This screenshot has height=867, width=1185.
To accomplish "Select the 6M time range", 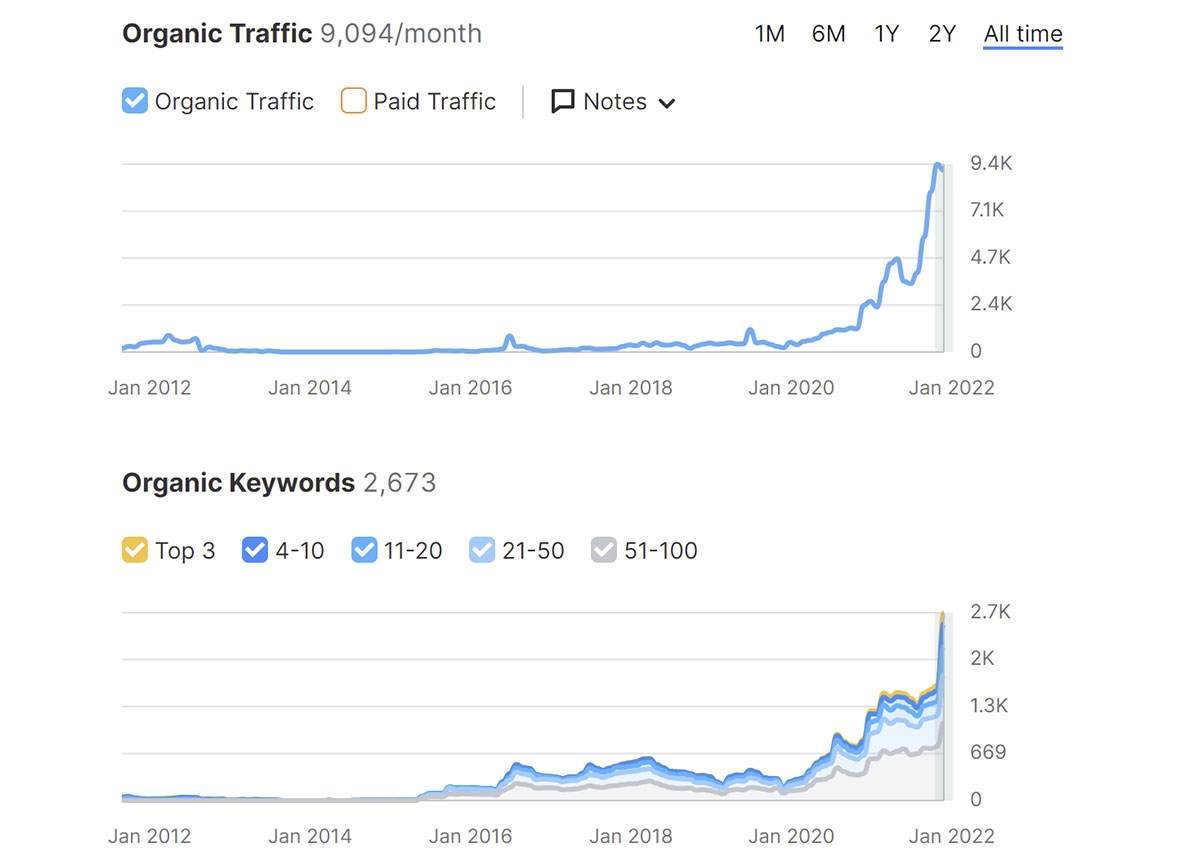I will 828,34.
